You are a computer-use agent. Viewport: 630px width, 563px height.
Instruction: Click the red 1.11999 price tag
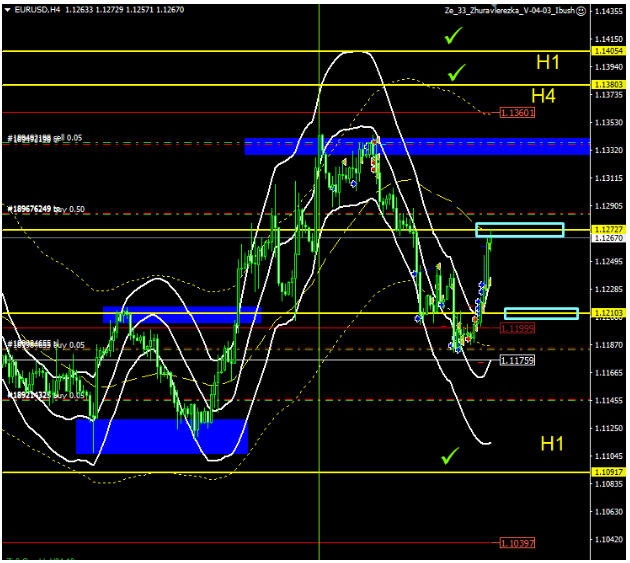517,328
